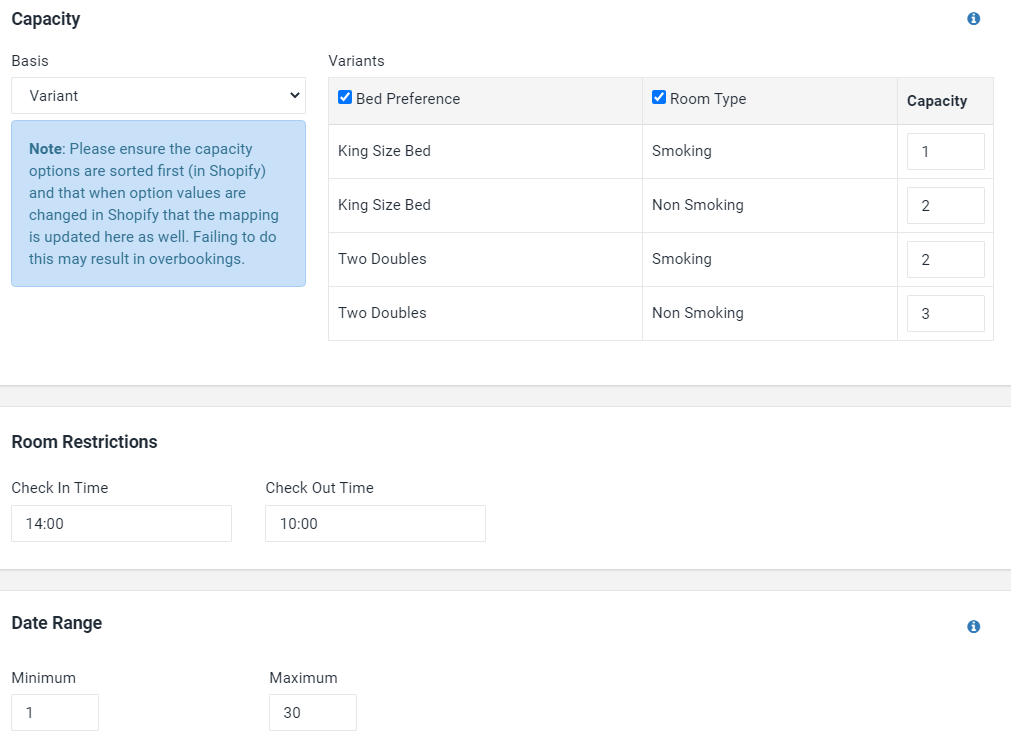
Task: Click the Capacity section info icon
Action: 974,19
